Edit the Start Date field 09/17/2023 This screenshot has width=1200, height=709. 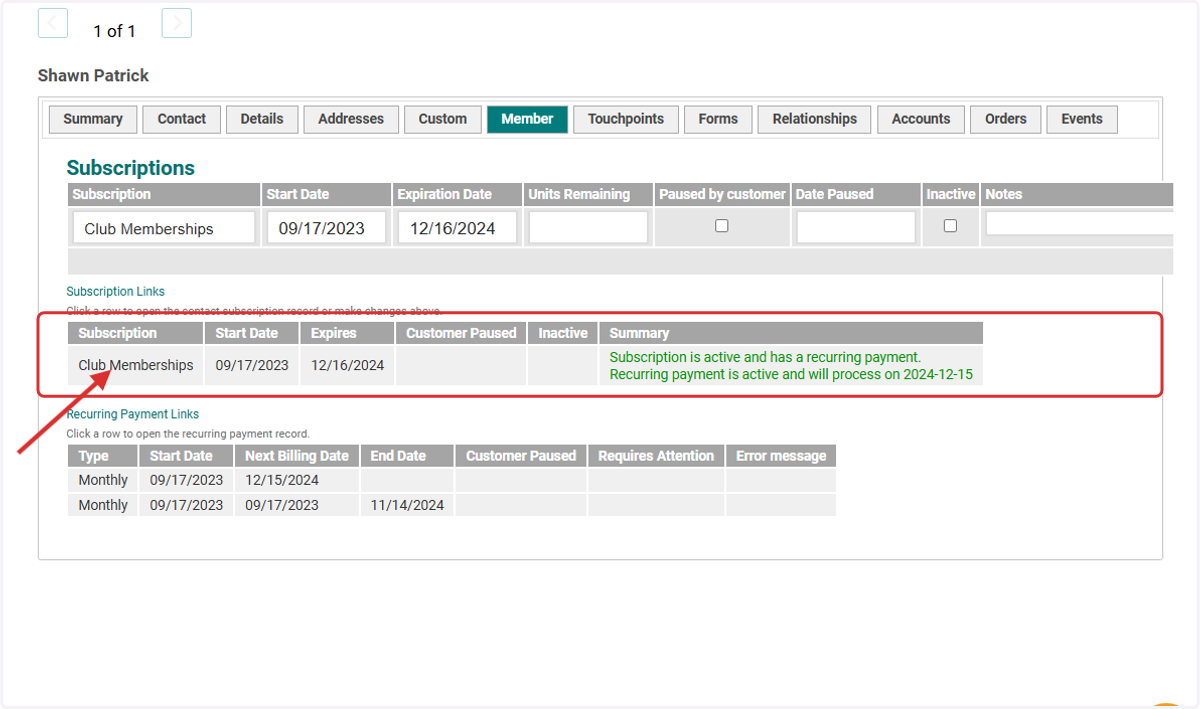tap(326, 228)
